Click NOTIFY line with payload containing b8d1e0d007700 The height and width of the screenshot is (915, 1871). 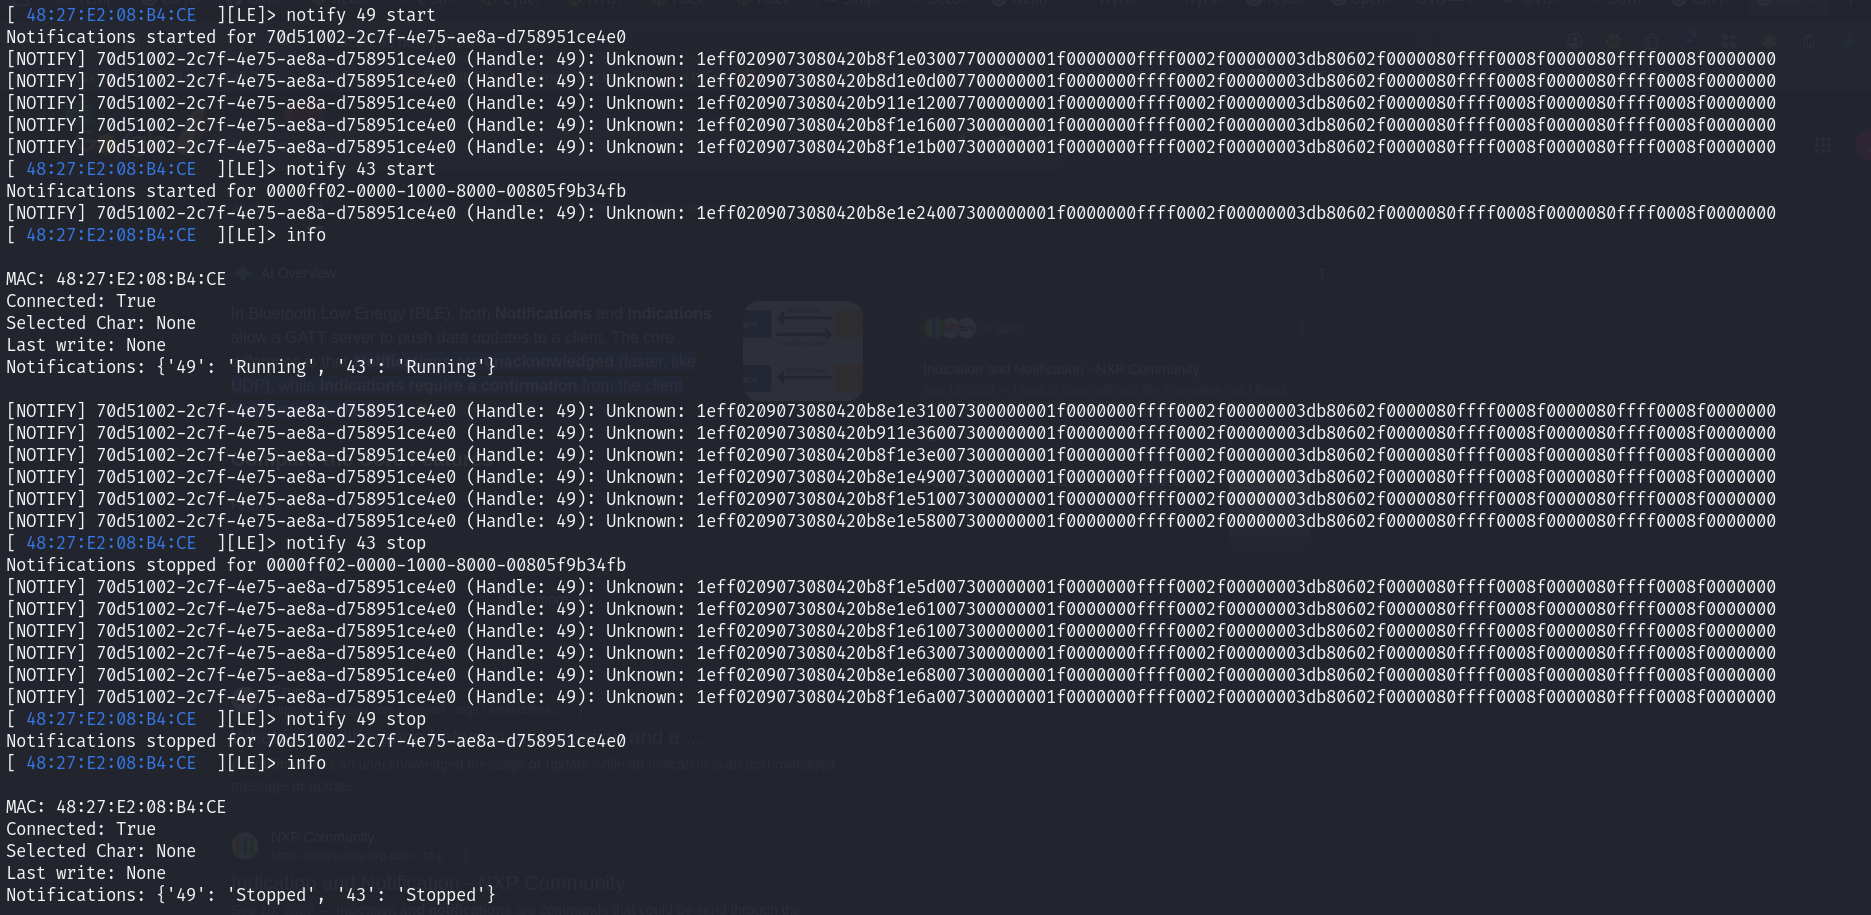pyautogui.click(x=891, y=81)
